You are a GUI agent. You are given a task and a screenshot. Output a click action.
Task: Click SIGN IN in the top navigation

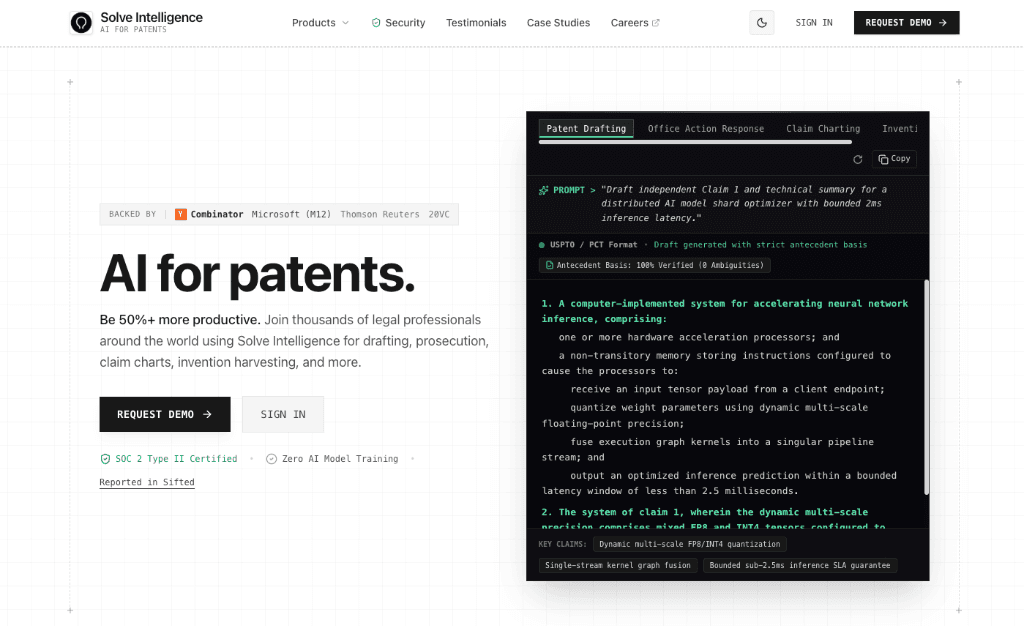[814, 23]
